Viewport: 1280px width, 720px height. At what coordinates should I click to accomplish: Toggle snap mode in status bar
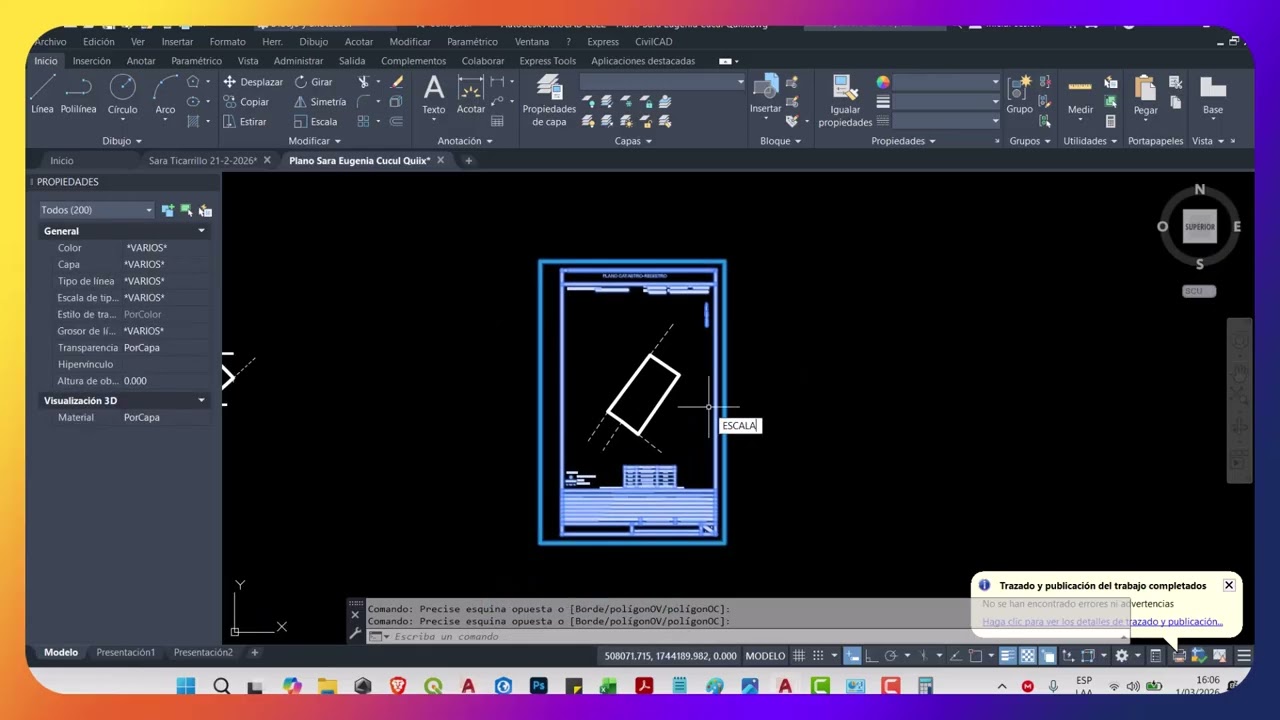(x=818, y=656)
